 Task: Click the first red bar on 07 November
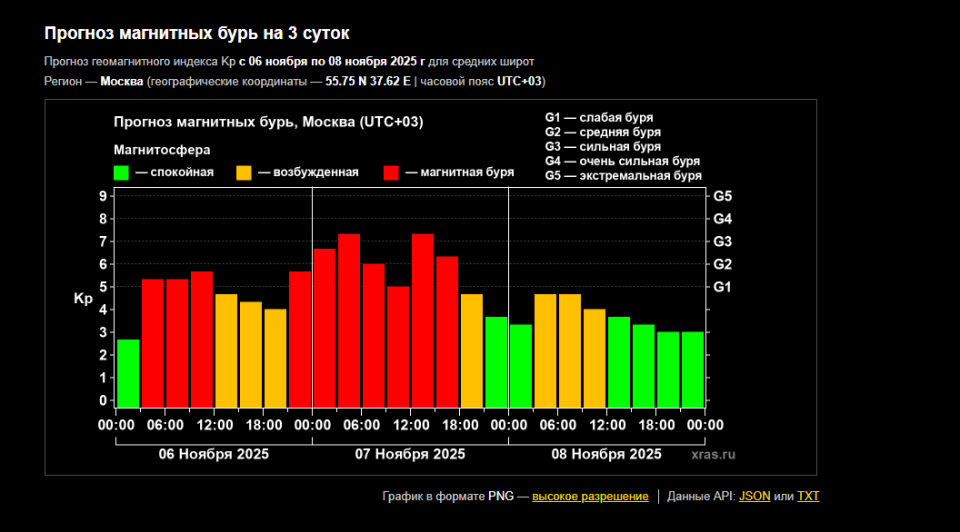(325, 328)
